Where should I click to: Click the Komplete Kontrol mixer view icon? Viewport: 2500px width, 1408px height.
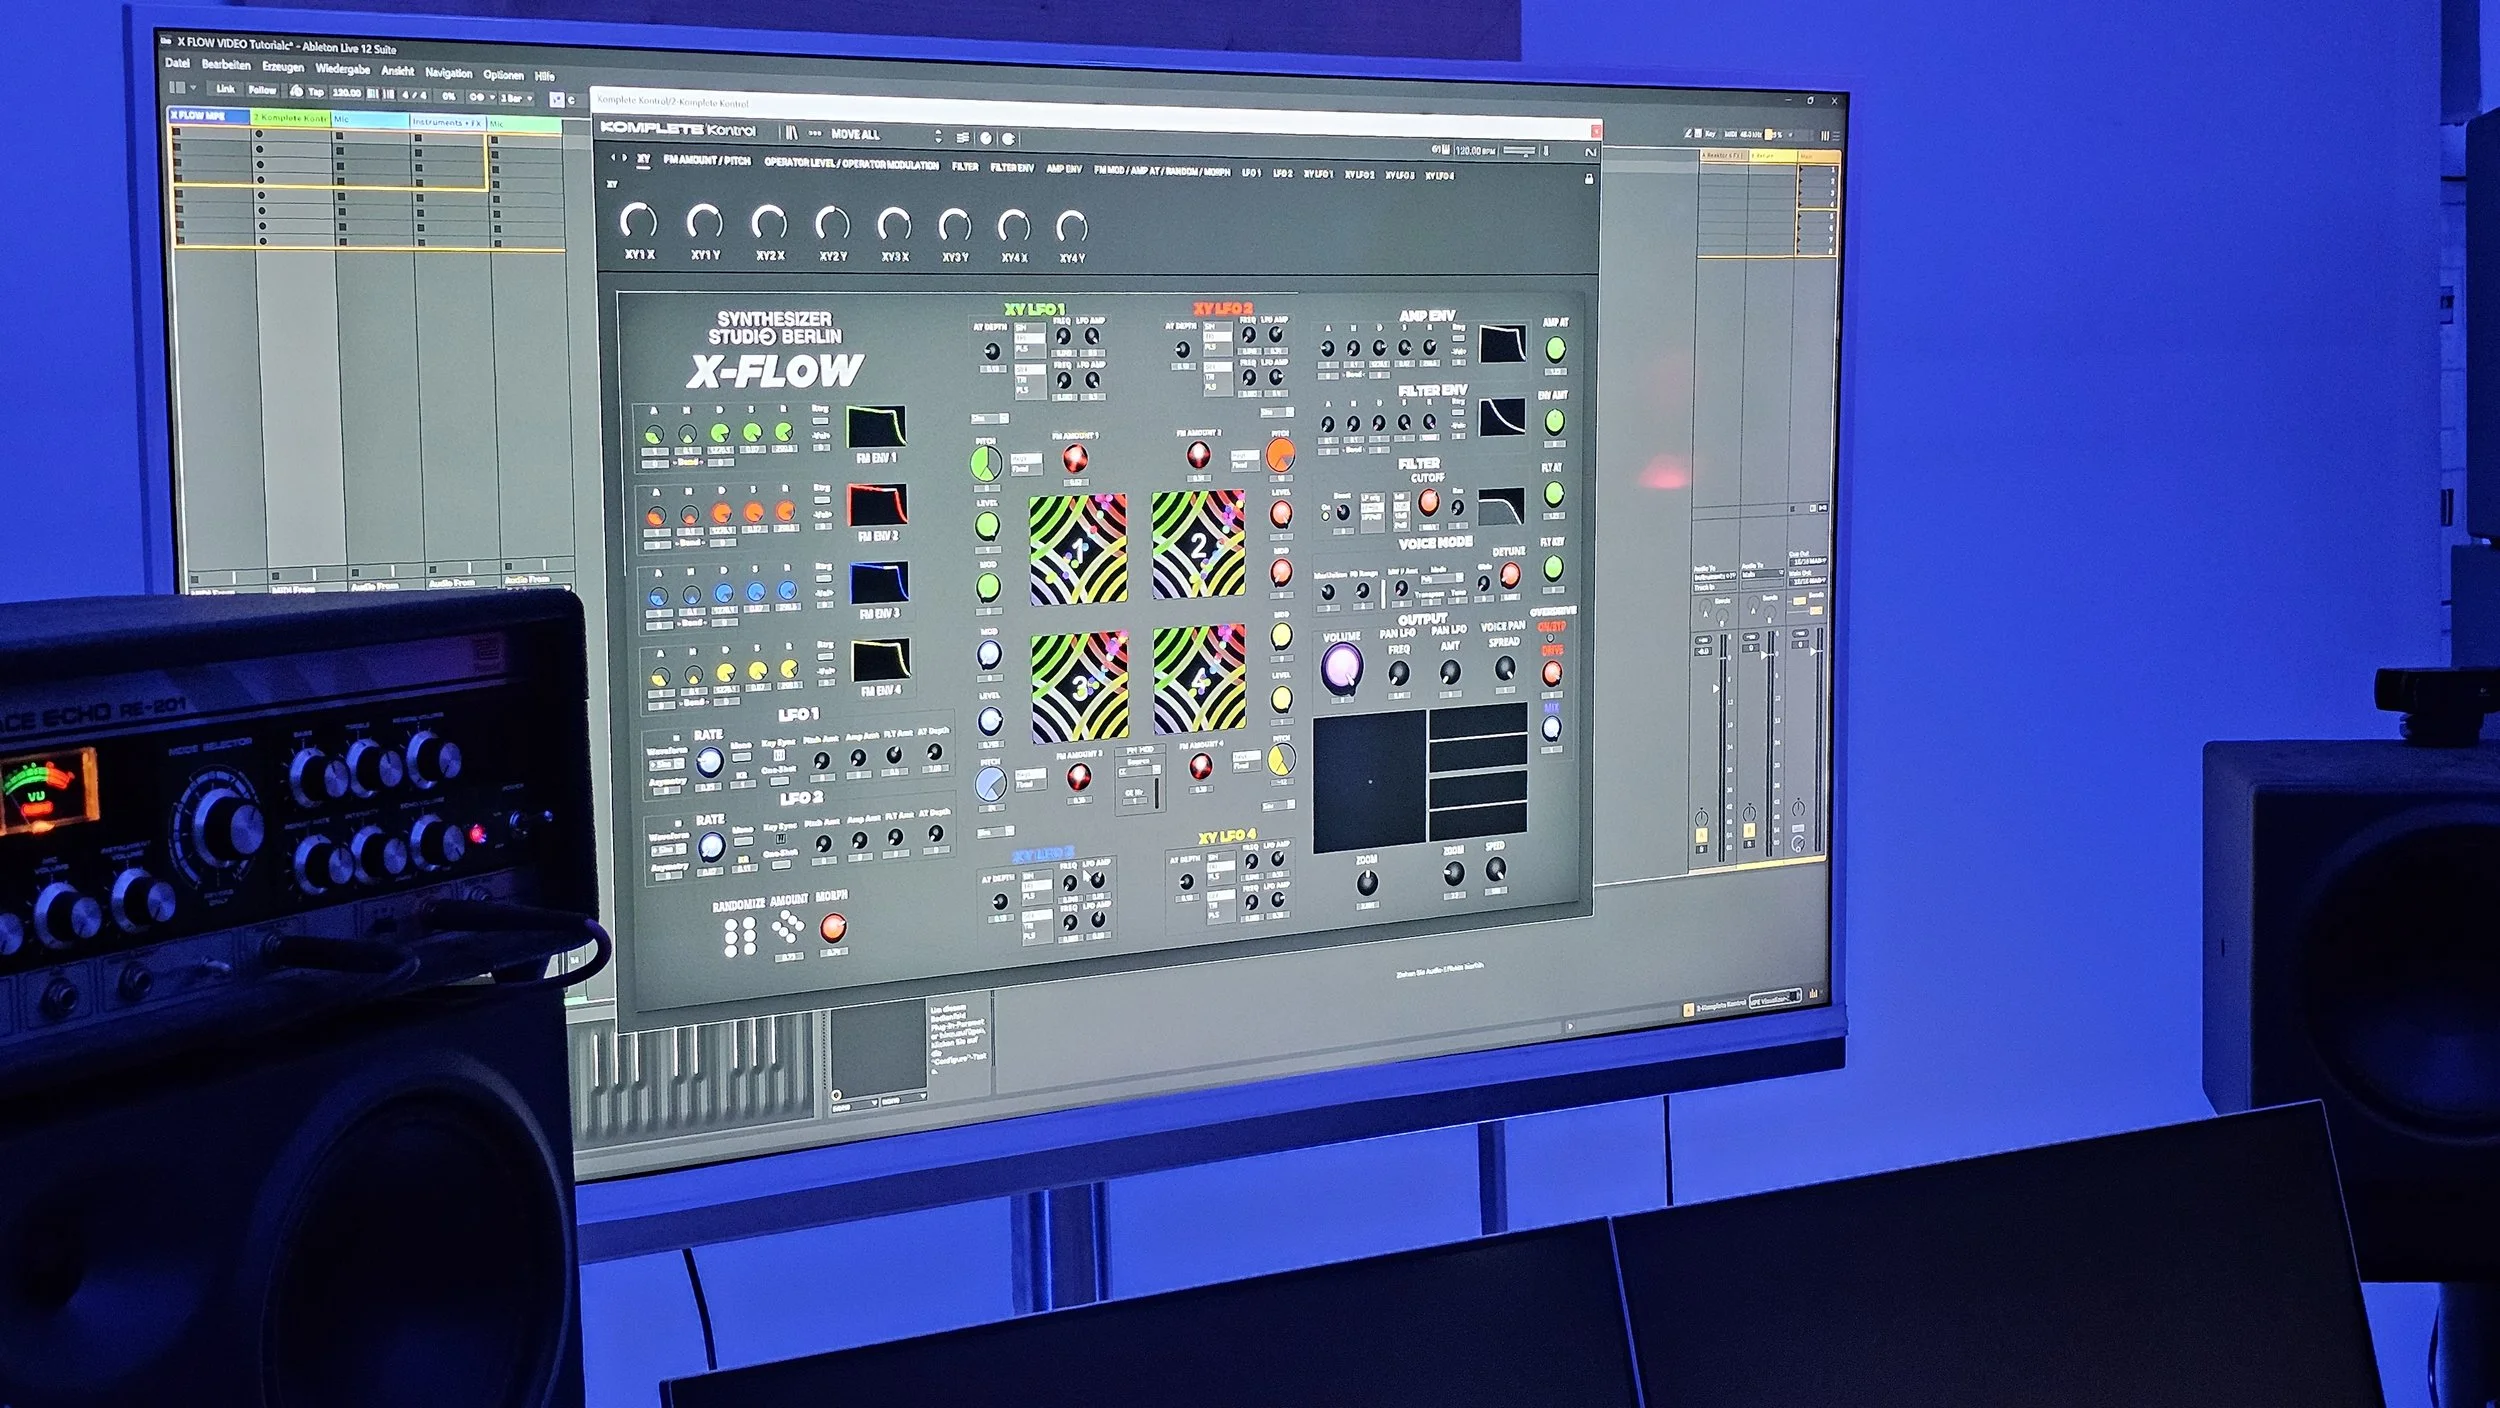pos(962,137)
